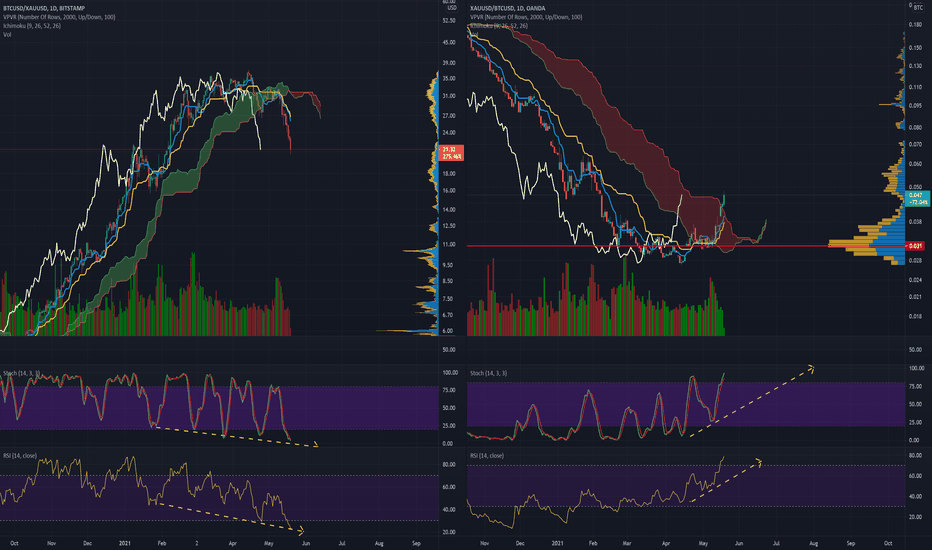Click the 12.50 price scale value
Viewport: 932px width, 550px height.
coord(449,226)
